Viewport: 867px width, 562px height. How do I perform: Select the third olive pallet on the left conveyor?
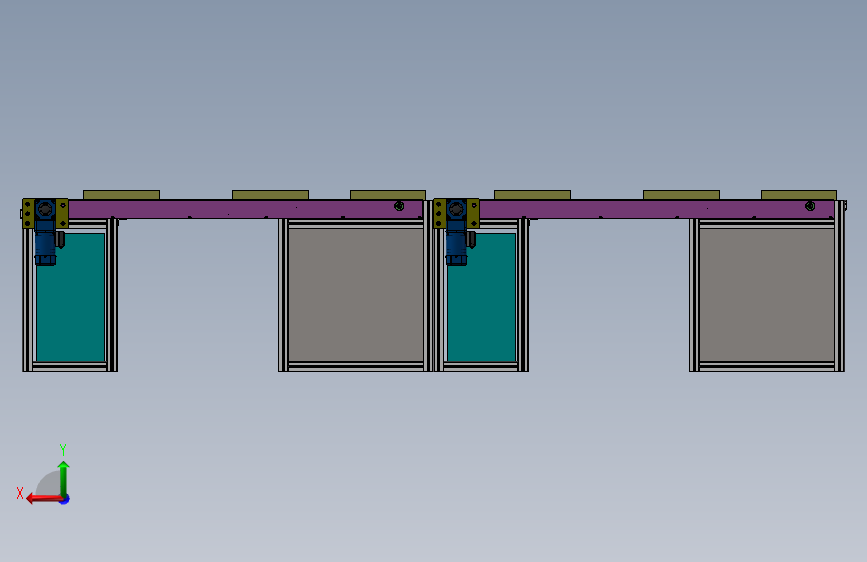(x=388, y=195)
